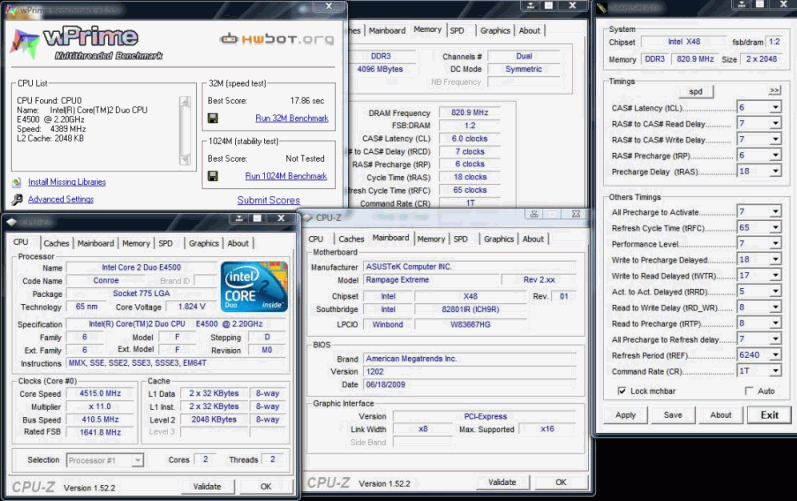This screenshot has height=501, width=797.
Task: Click the Install Missing Libraries icon
Action: [x=17, y=182]
